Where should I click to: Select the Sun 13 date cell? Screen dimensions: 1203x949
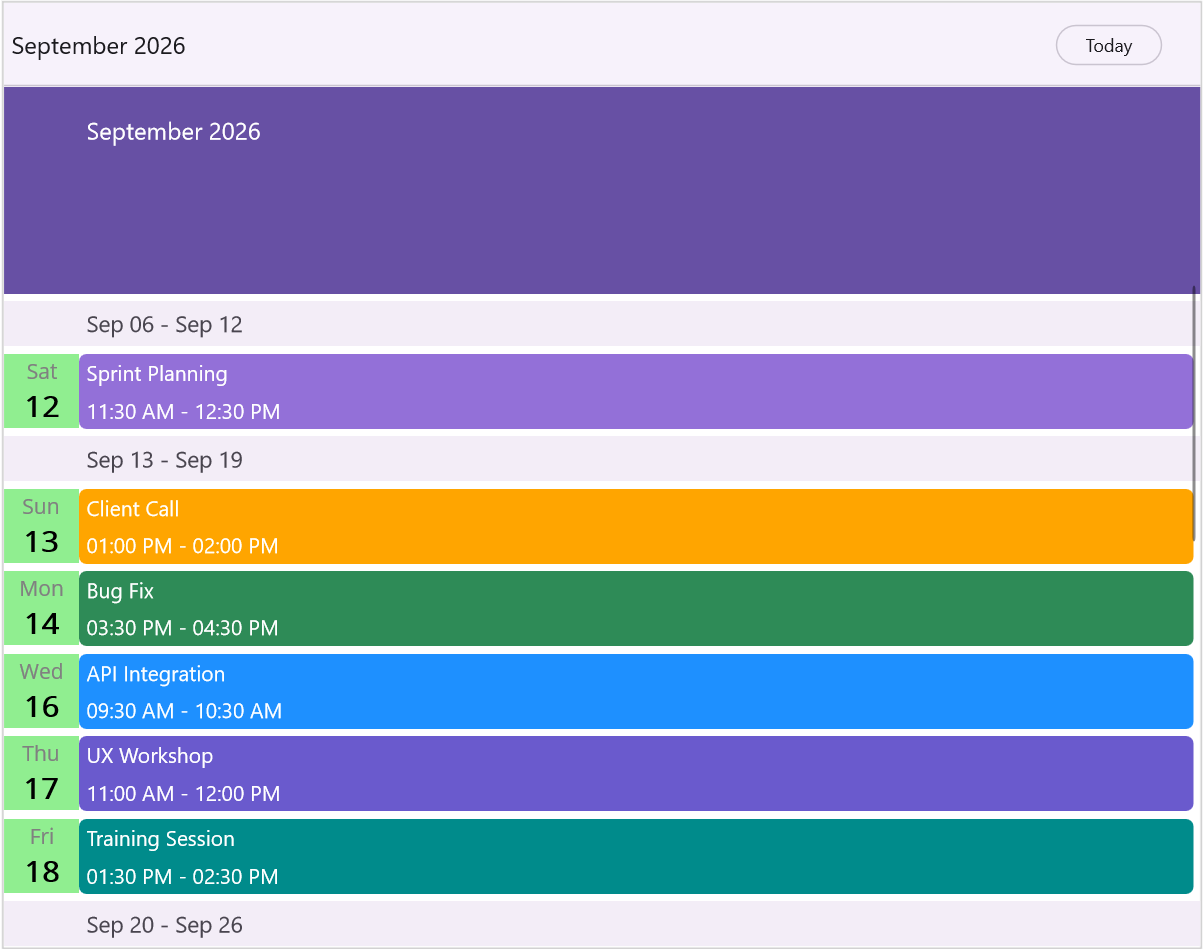tap(41, 526)
